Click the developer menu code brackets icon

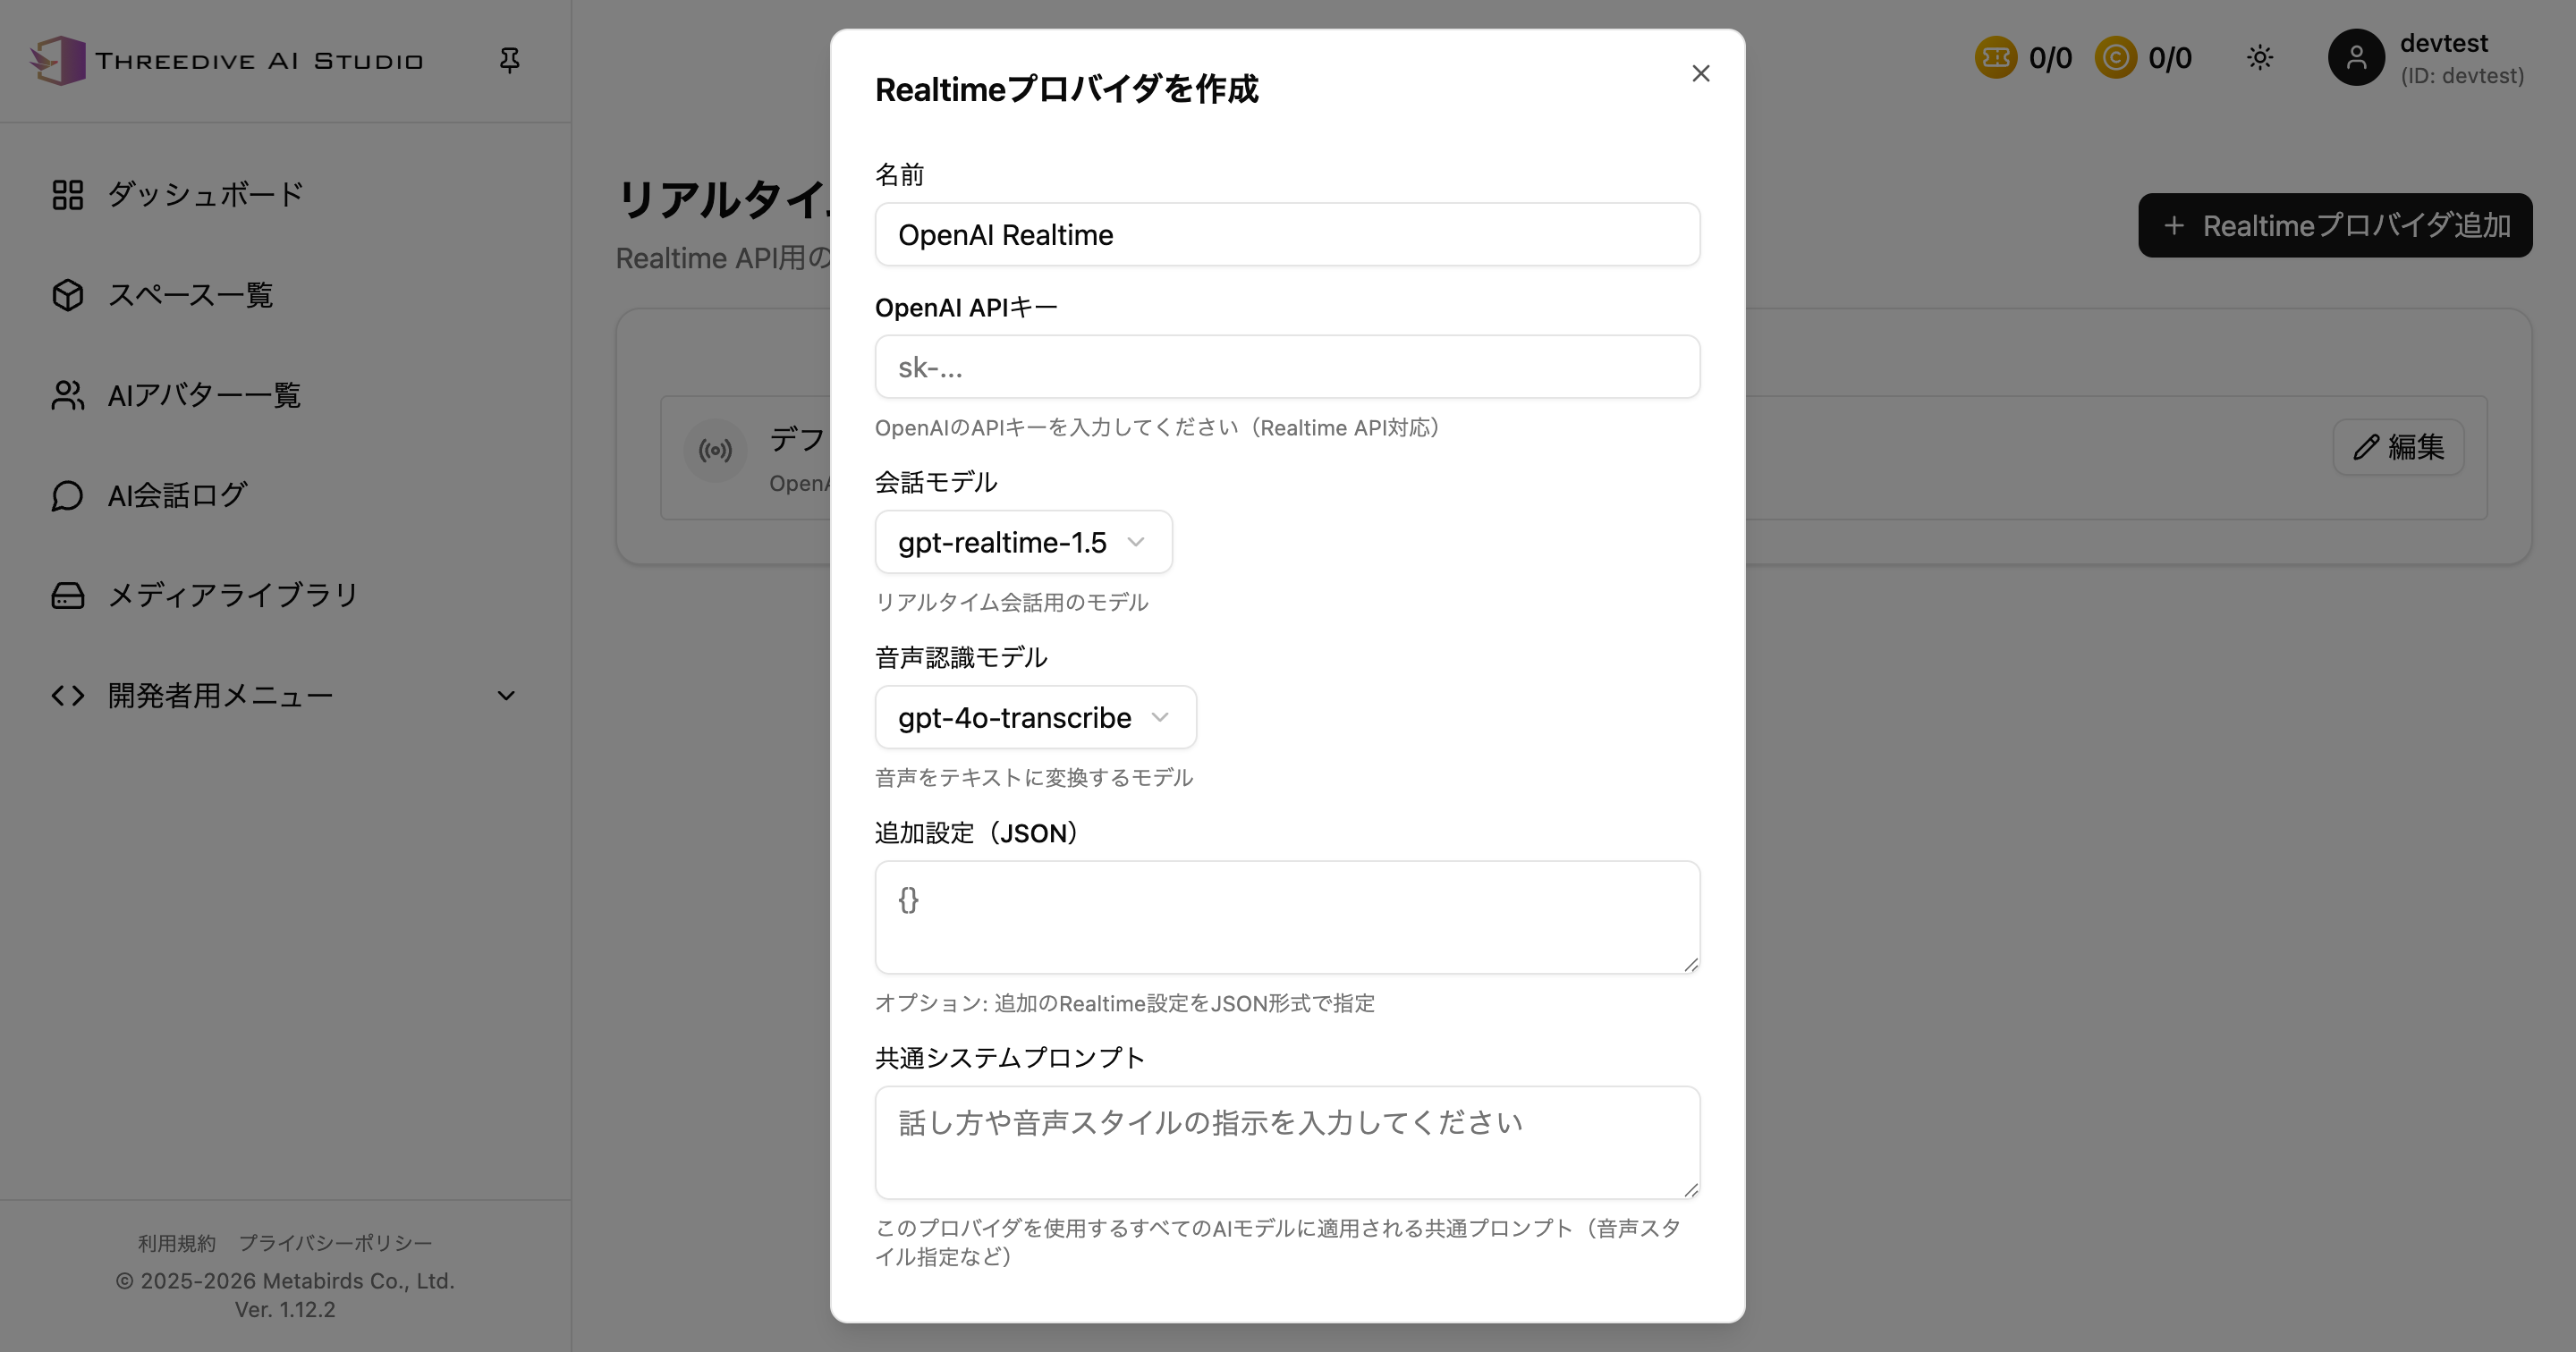click(x=67, y=695)
